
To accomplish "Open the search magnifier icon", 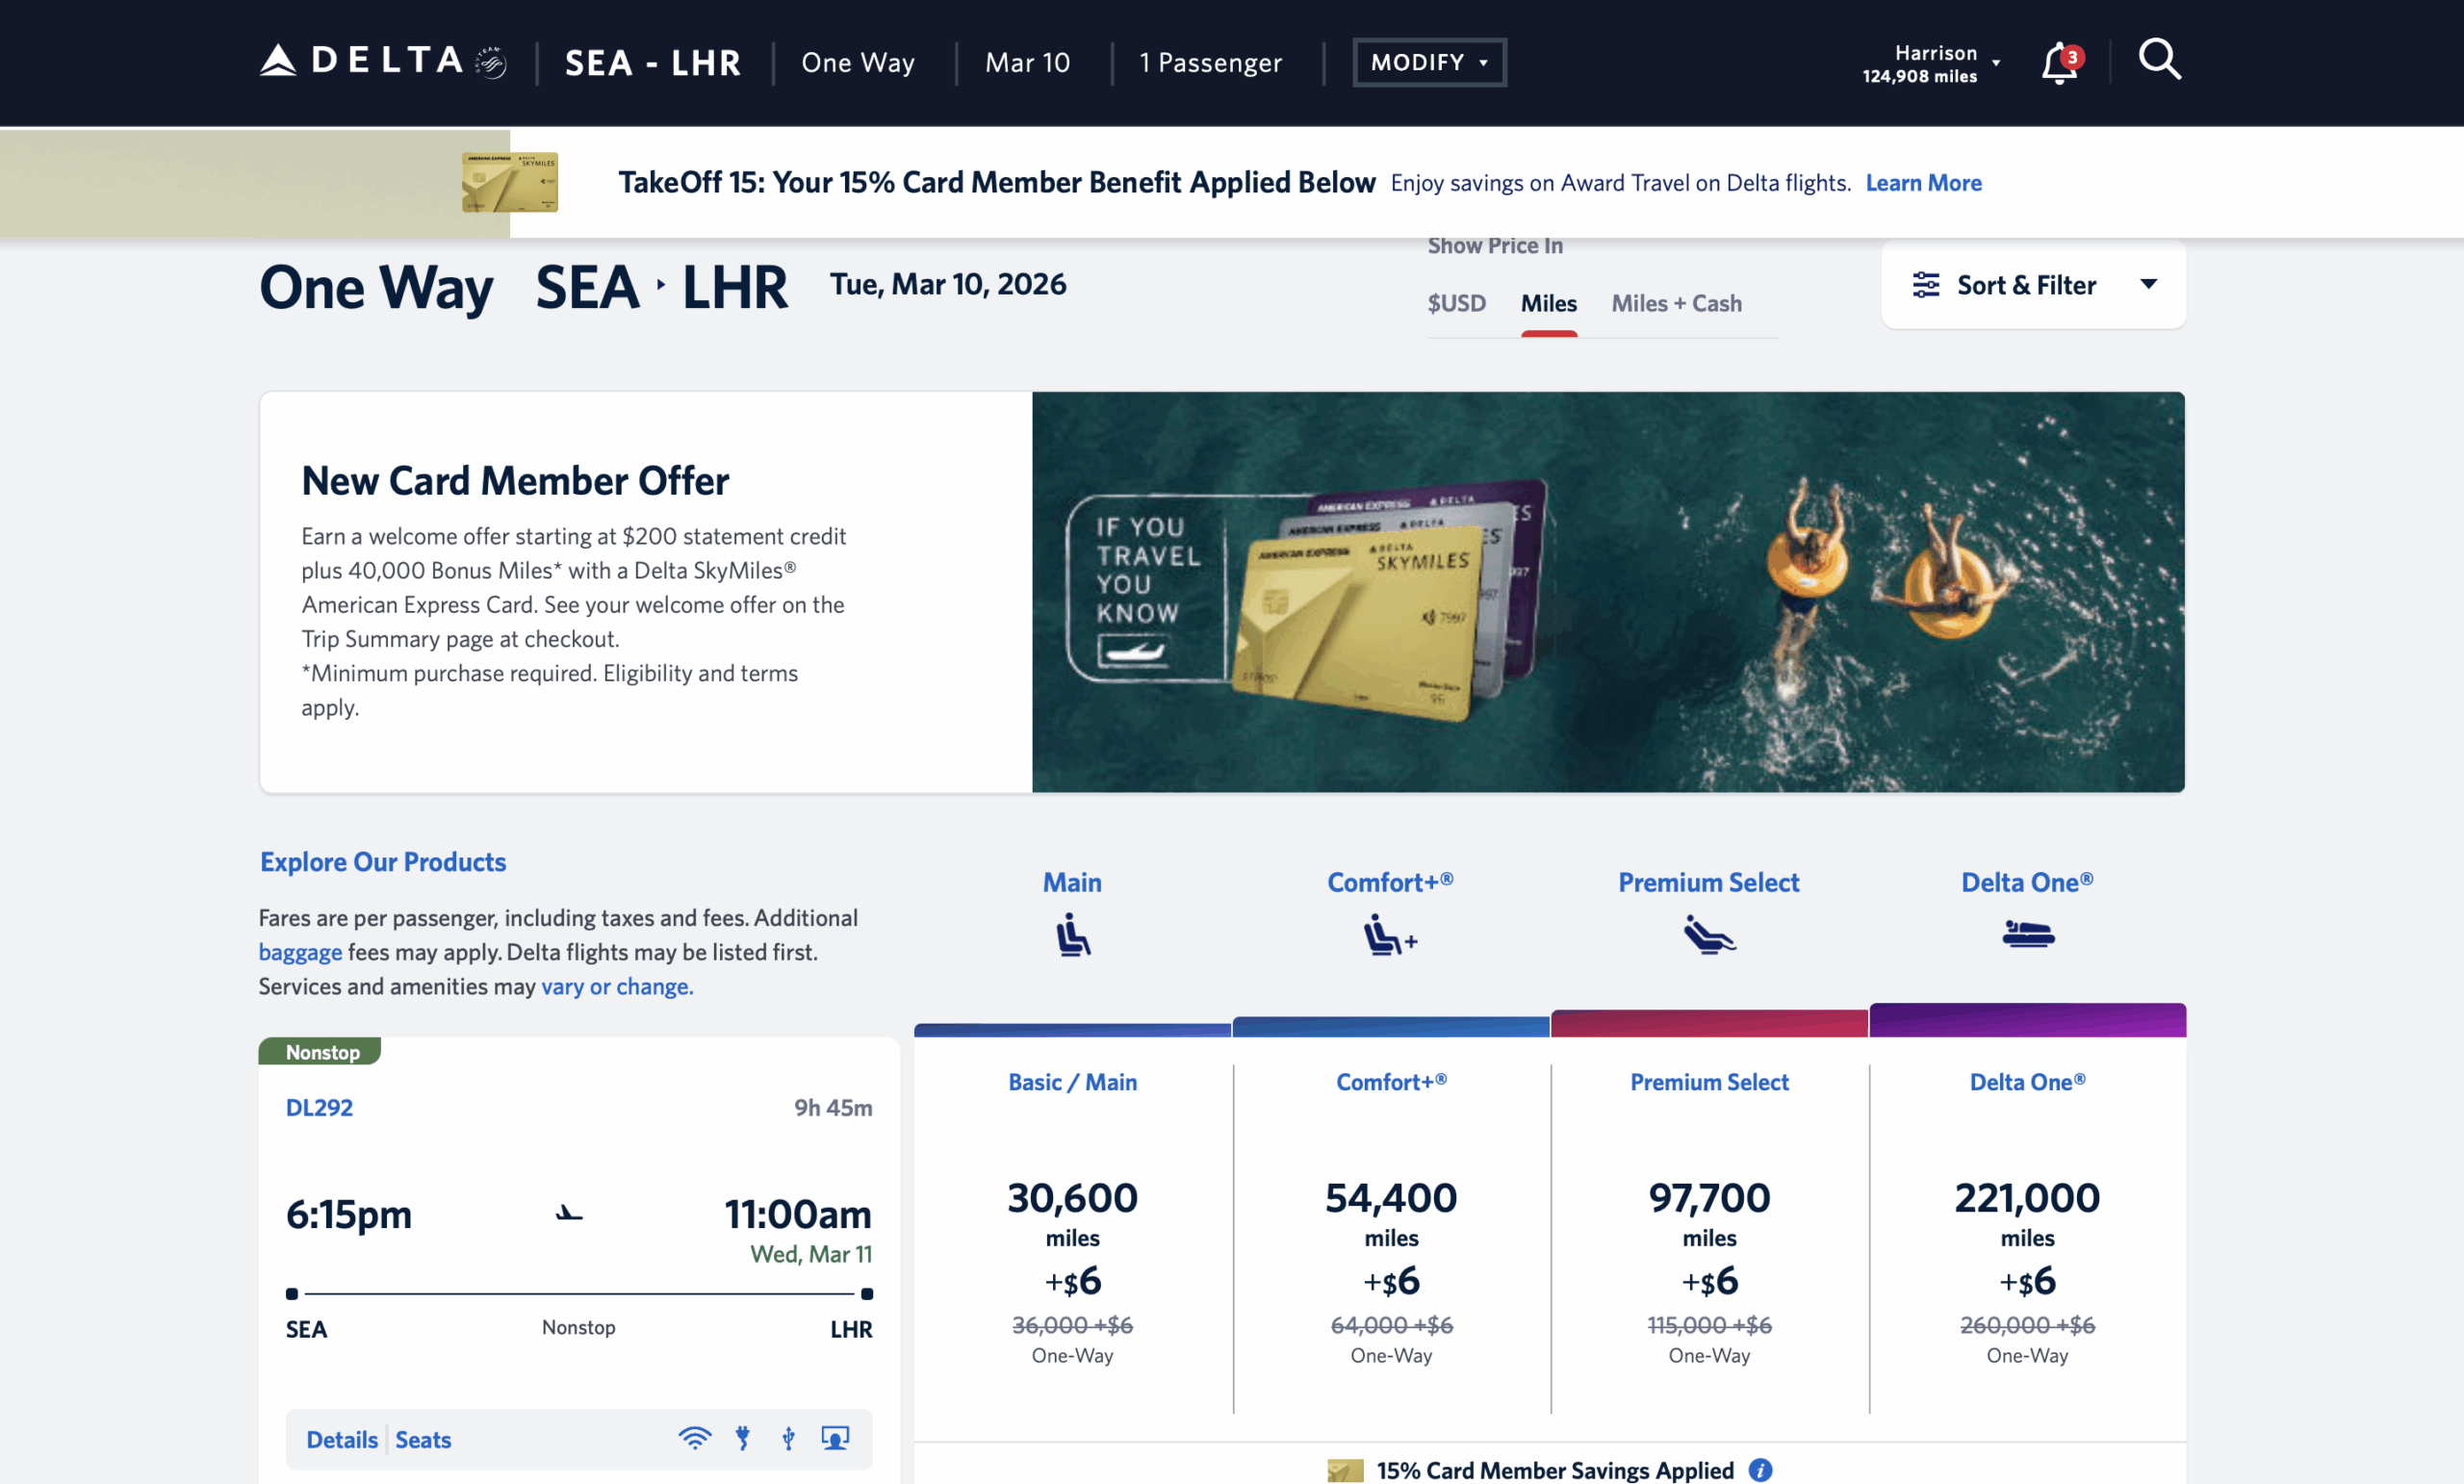I will 2160,60.
